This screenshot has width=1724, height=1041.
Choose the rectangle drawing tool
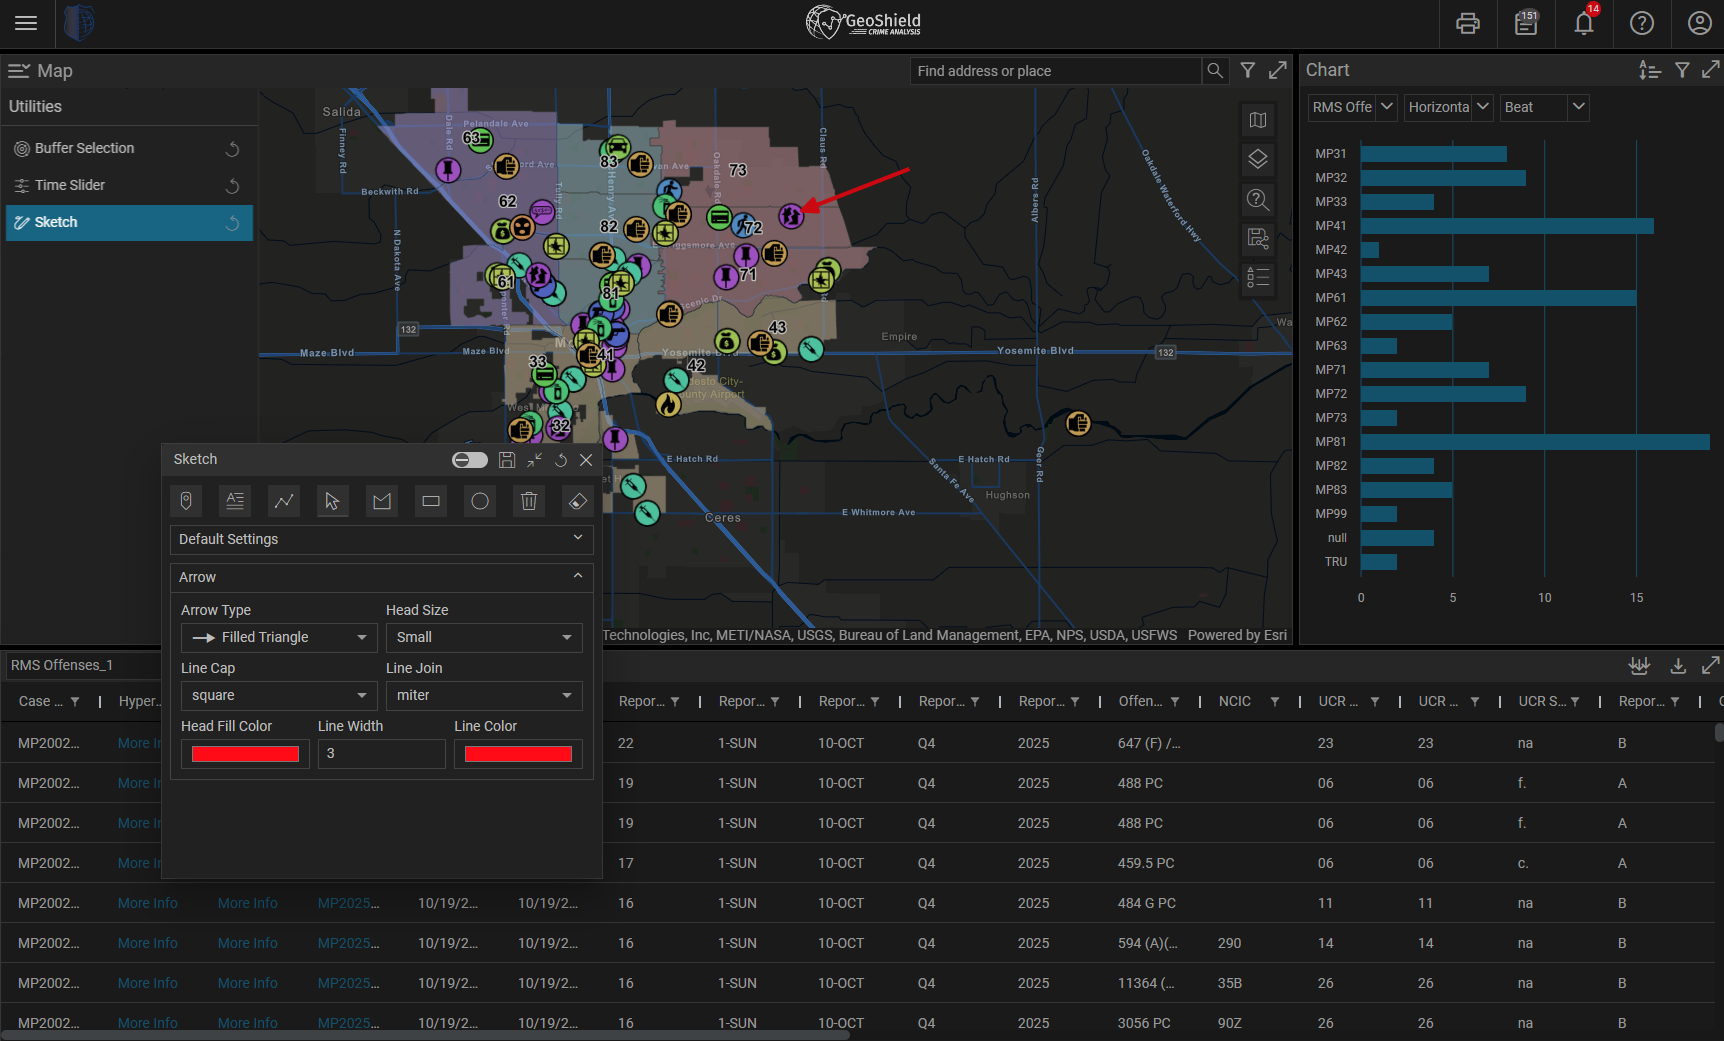tap(431, 501)
